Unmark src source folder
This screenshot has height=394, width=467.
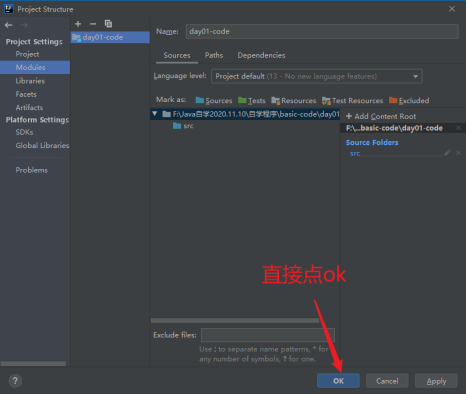[458, 153]
